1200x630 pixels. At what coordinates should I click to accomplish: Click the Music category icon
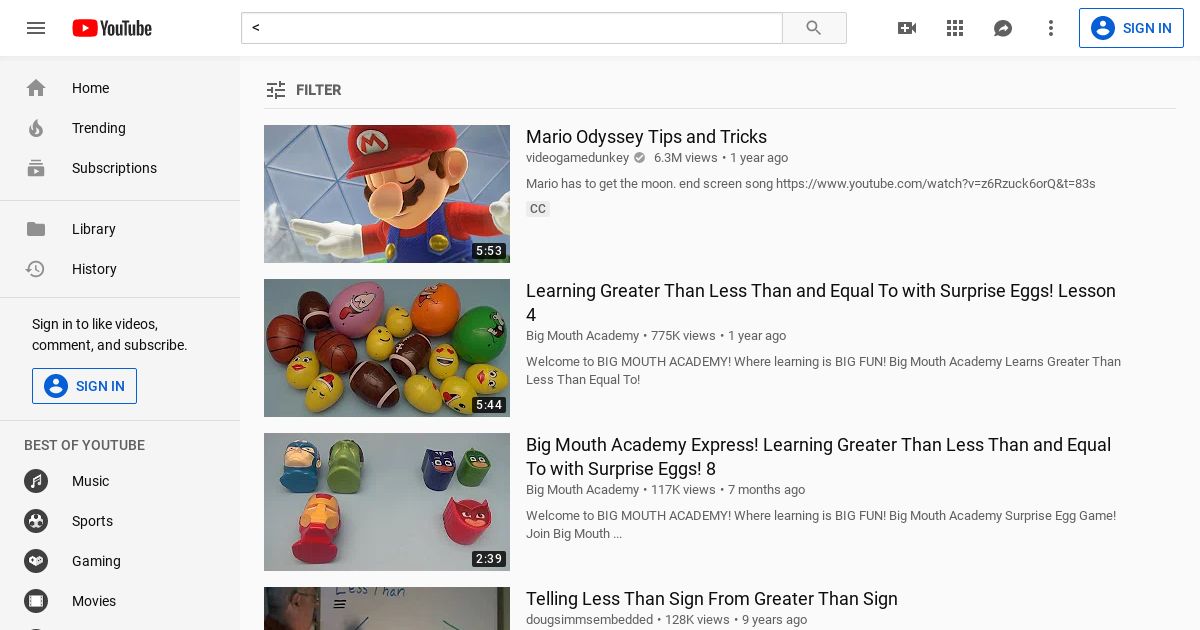[x=36, y=481]
